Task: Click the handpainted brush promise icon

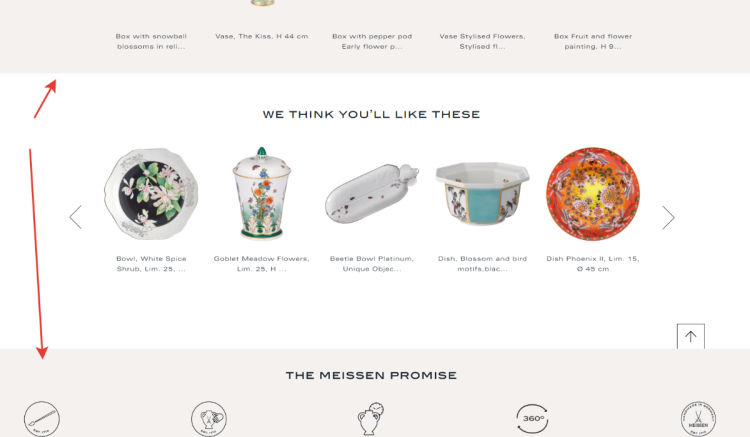Action: [x=42, y=419]
